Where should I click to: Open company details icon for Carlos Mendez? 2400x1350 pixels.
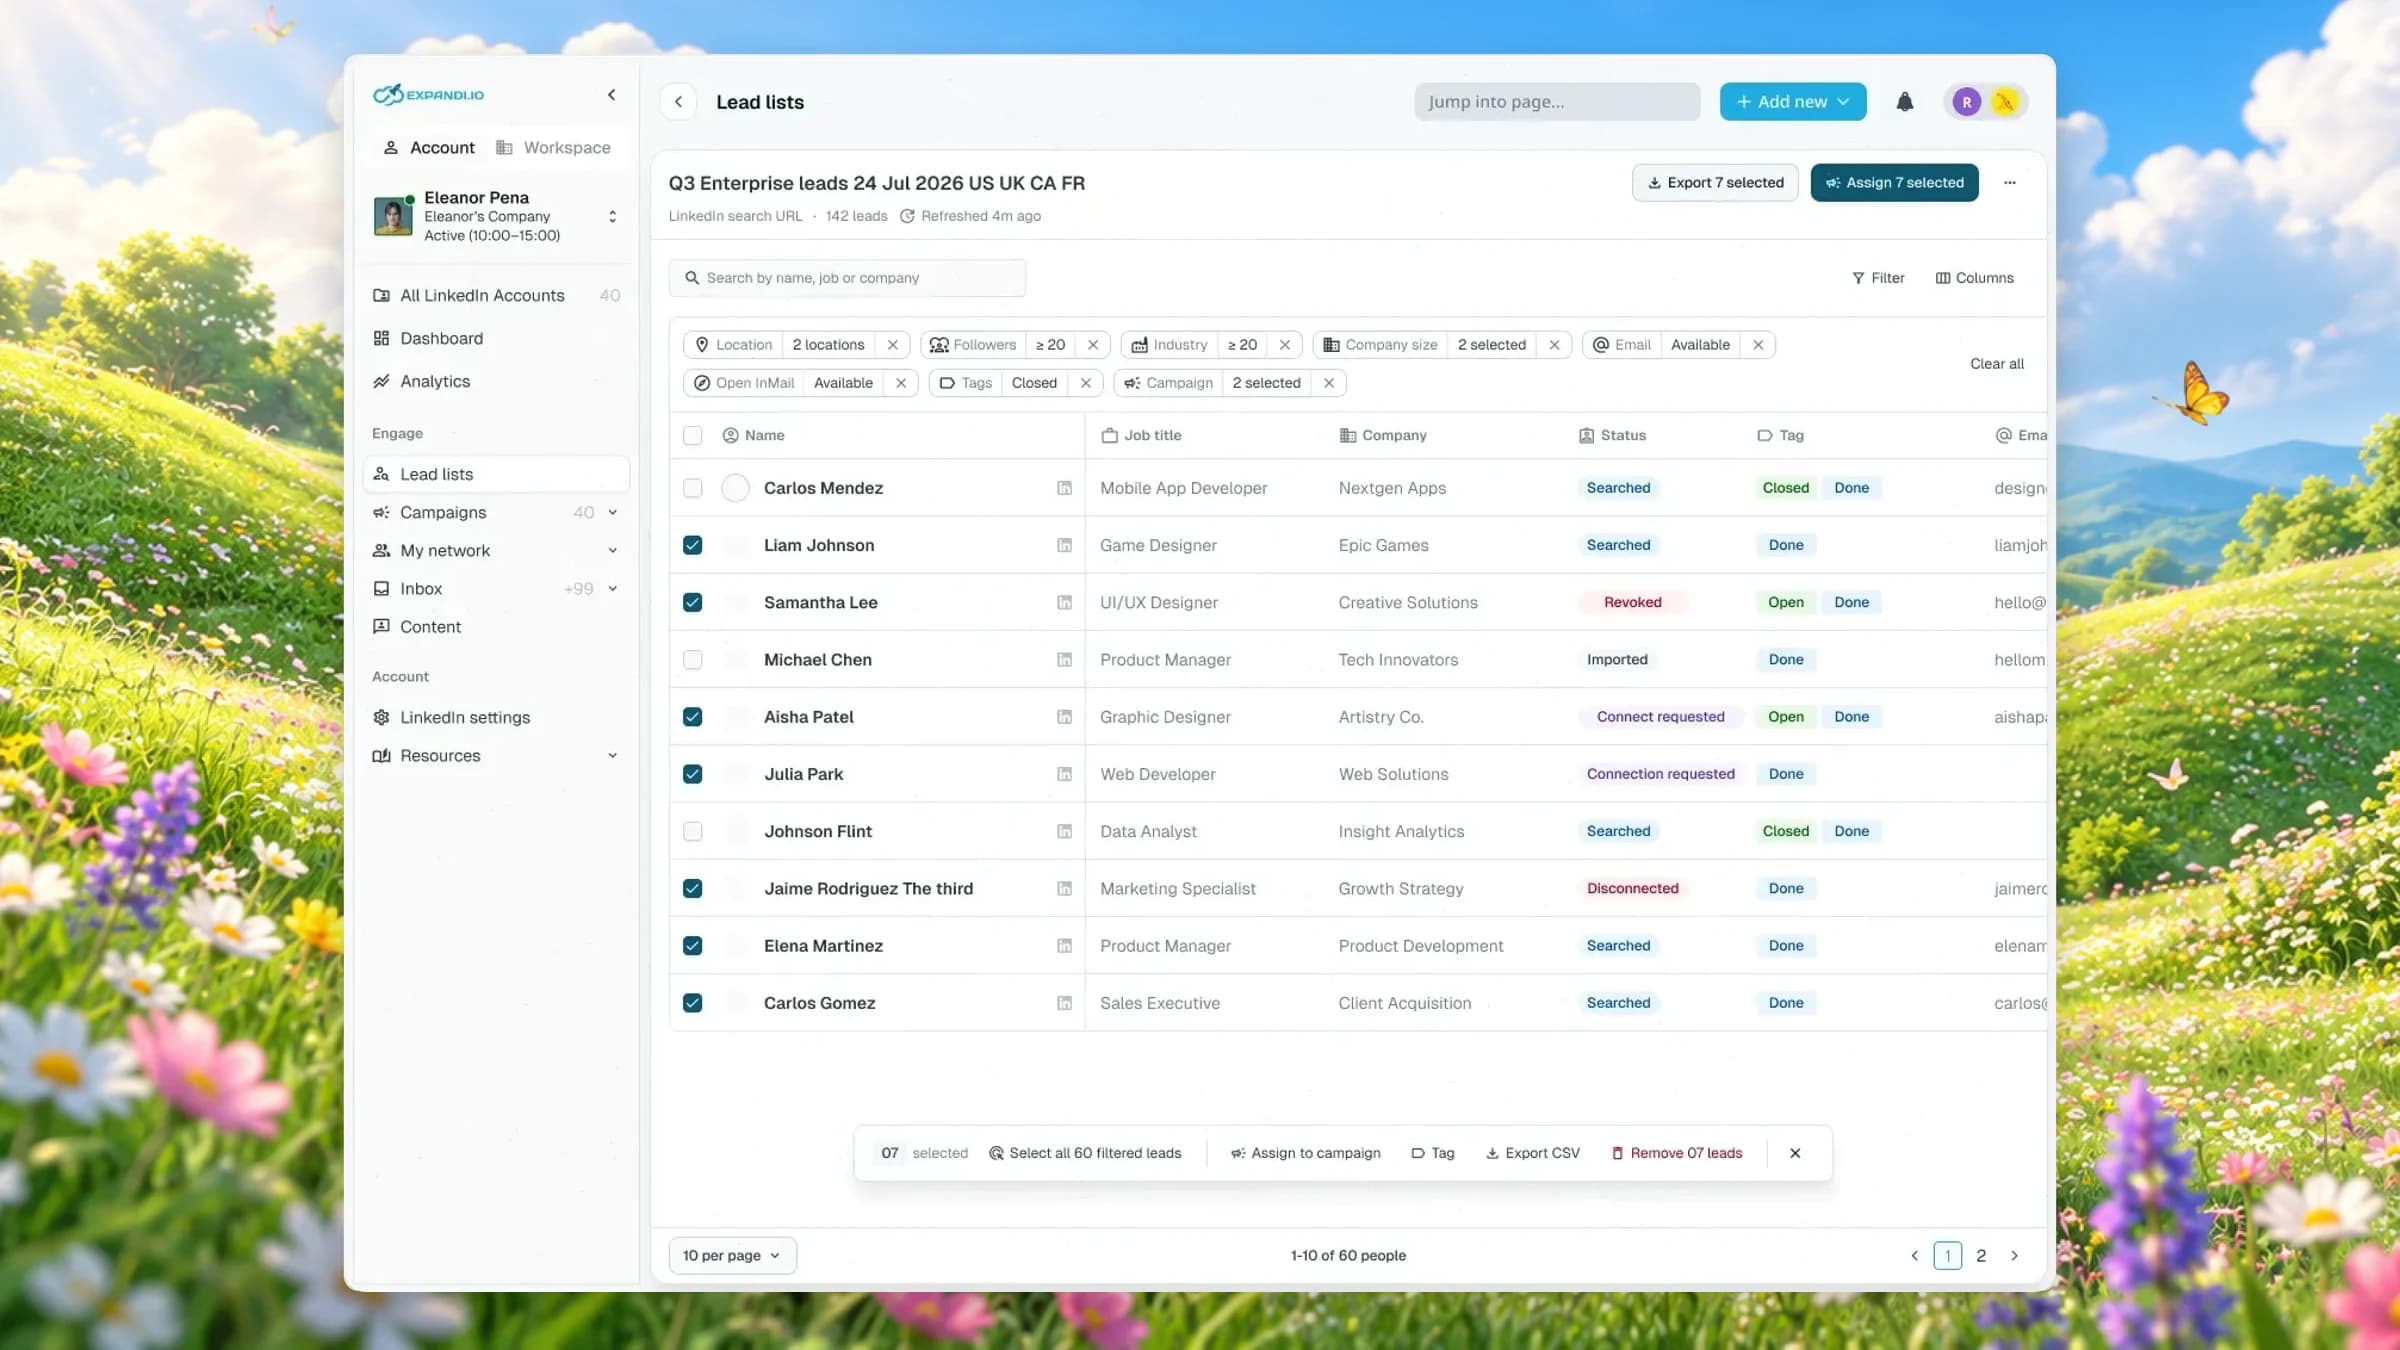tap(1064, 488)
